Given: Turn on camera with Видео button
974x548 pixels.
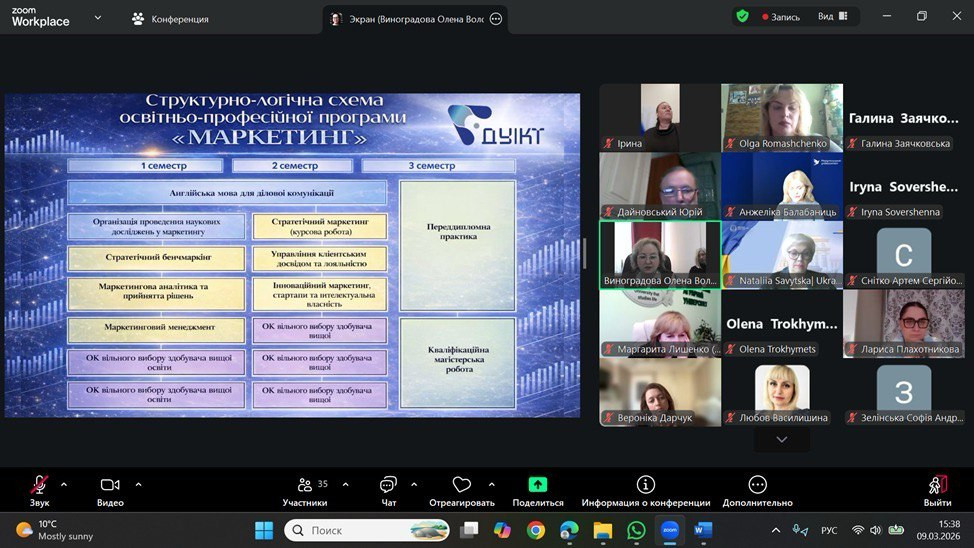Looking at the screenshot, I should click(x=110, y=485).
